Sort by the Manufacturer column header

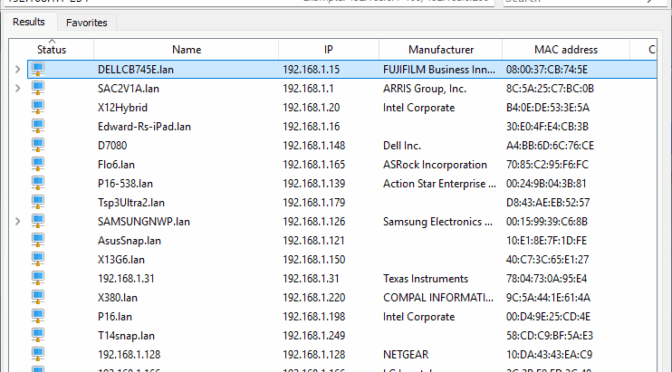441,50
